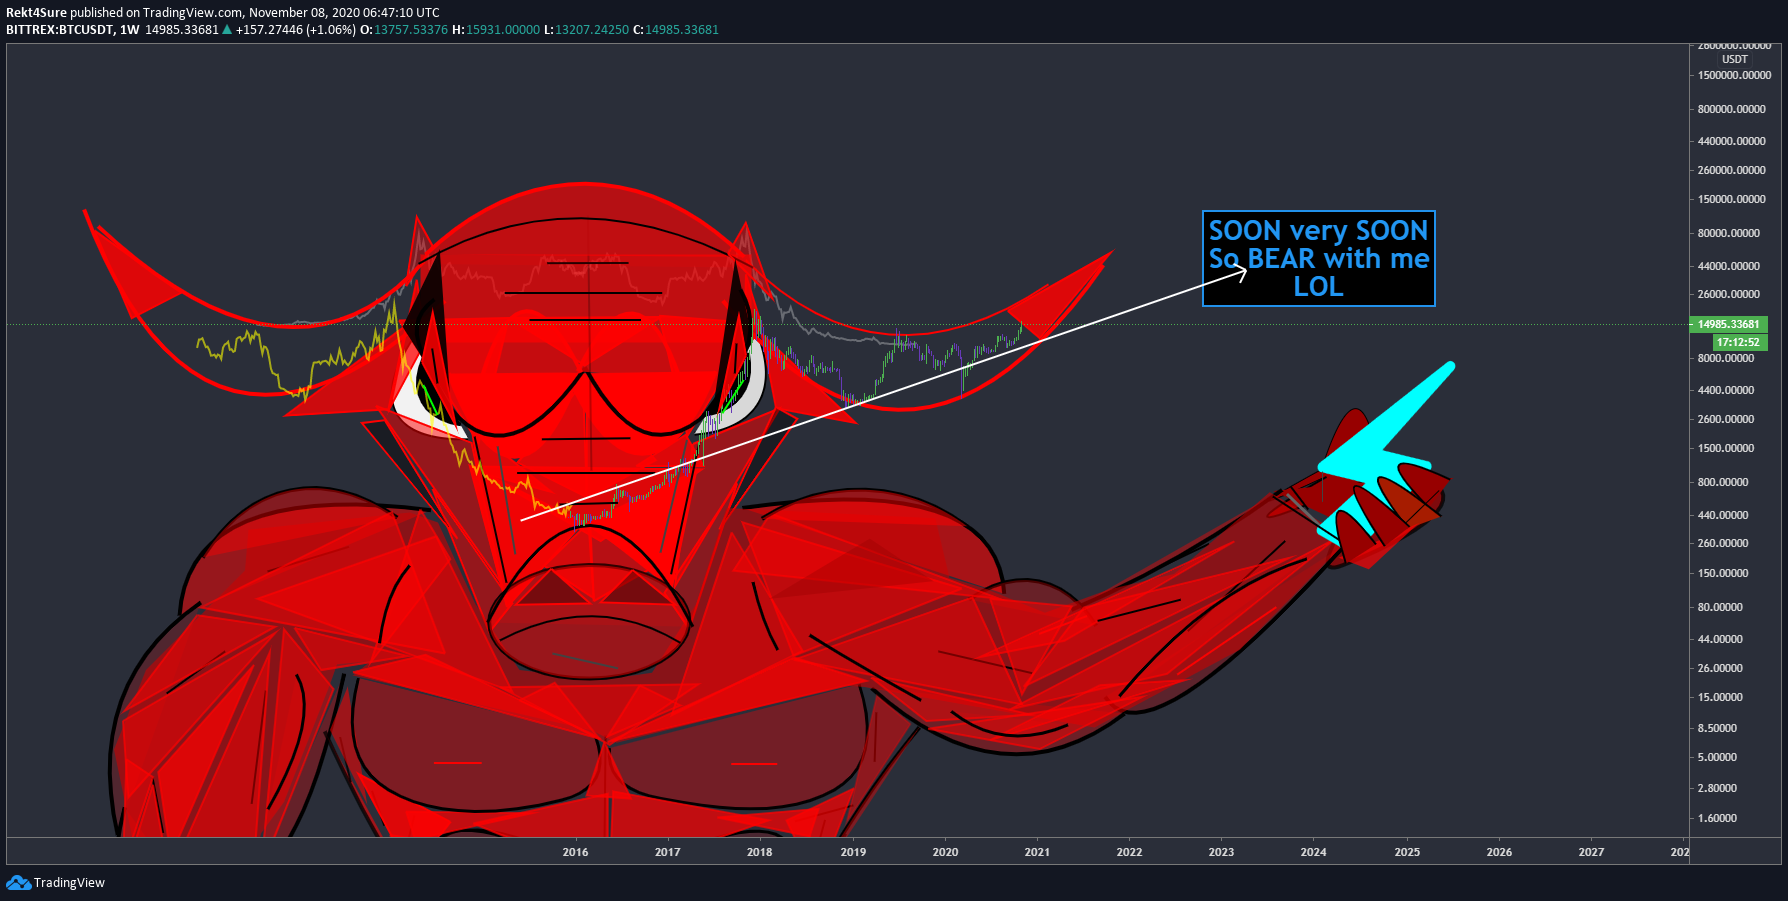Click the 26.00000 price axis label

click(x=1720, y=668)
